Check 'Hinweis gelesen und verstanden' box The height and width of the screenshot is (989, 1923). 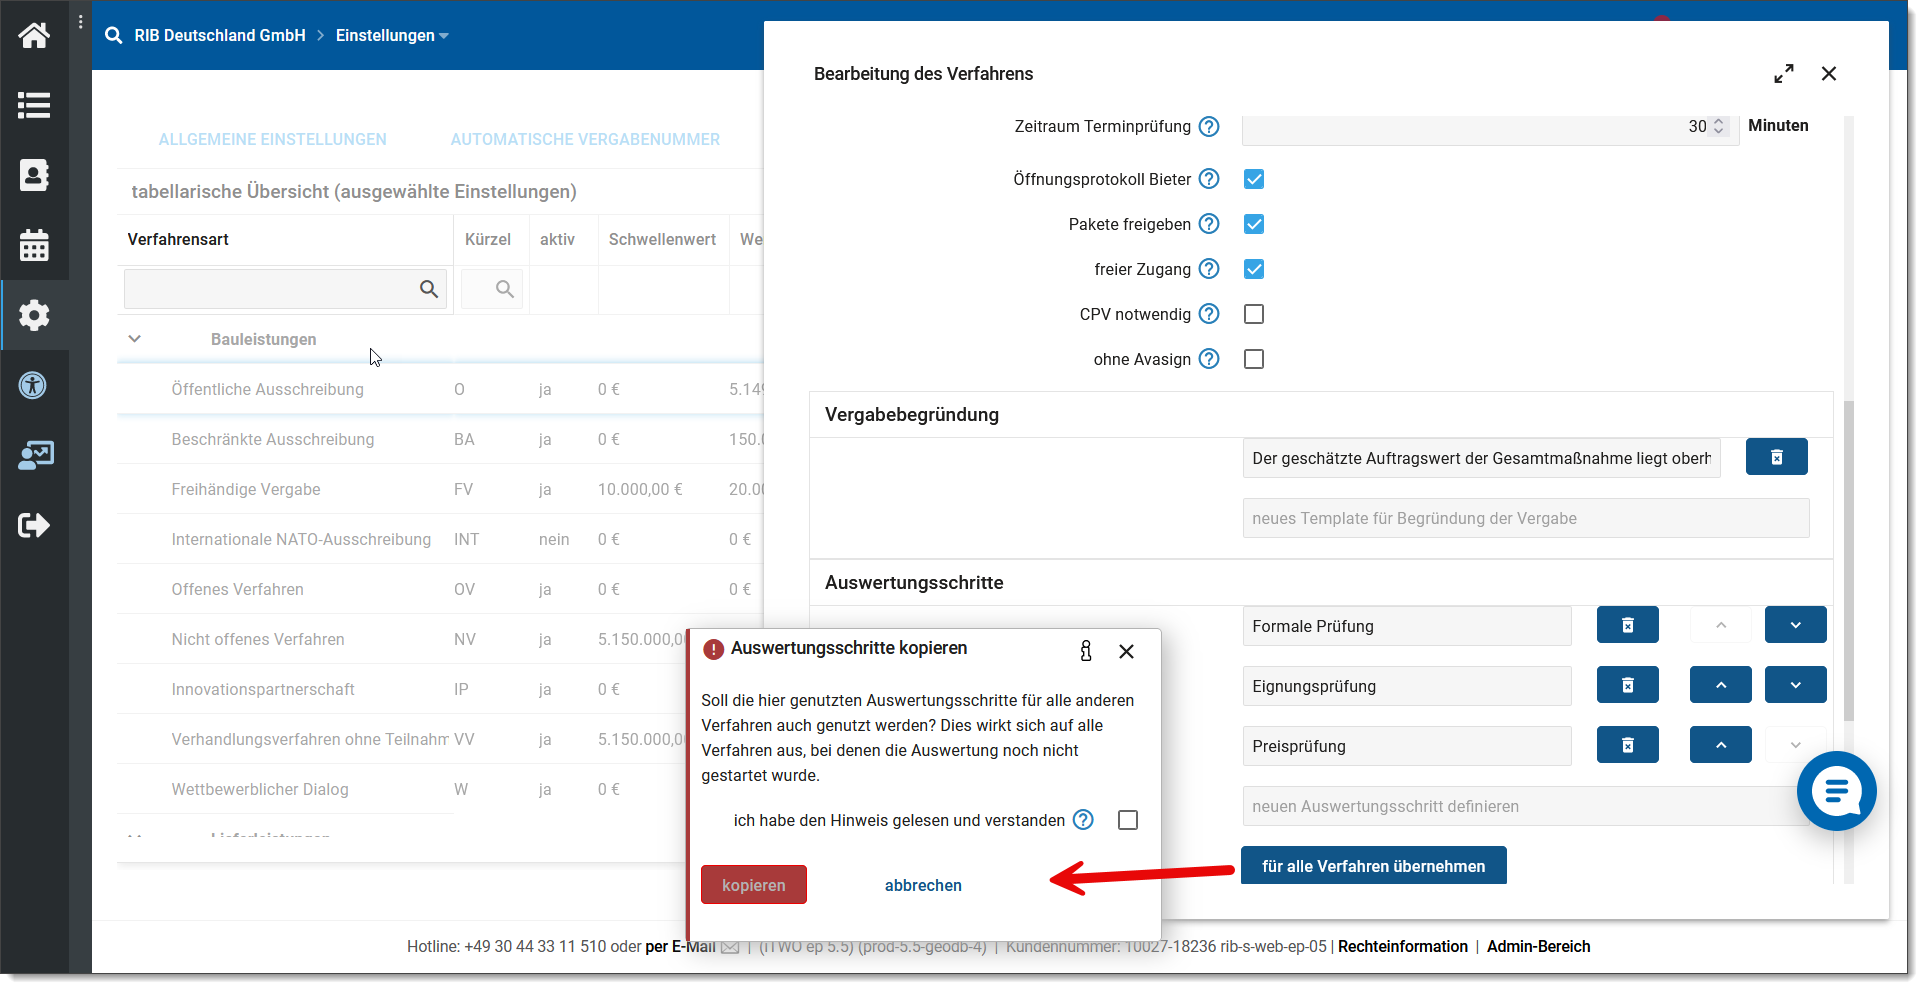pos(1128,820)
